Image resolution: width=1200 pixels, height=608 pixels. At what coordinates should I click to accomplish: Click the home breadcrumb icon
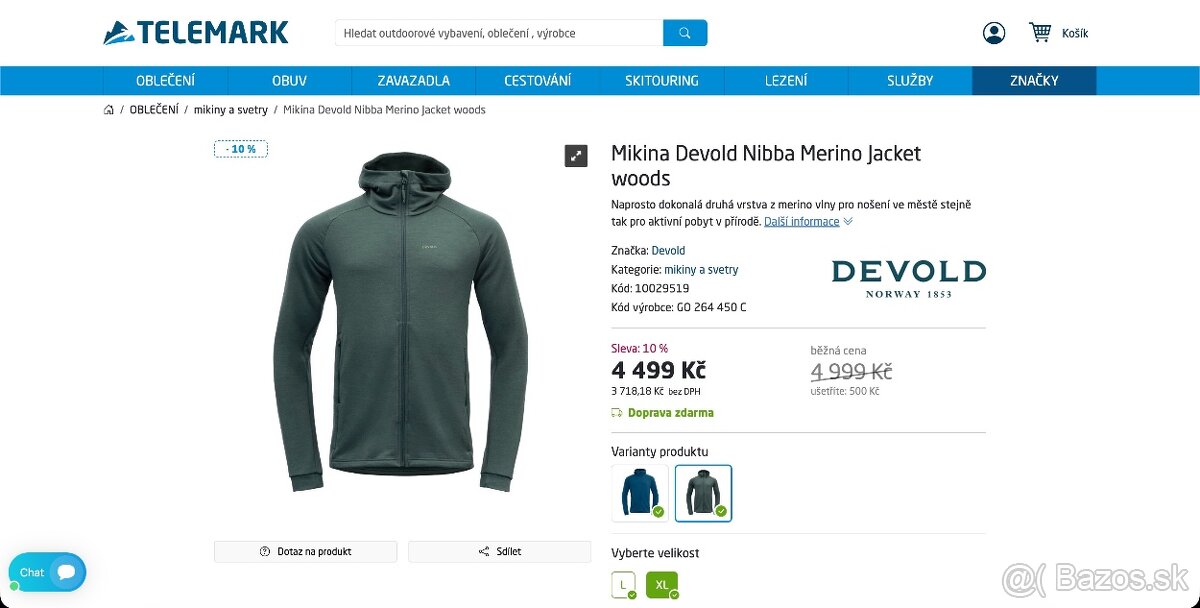pos(108,109)
